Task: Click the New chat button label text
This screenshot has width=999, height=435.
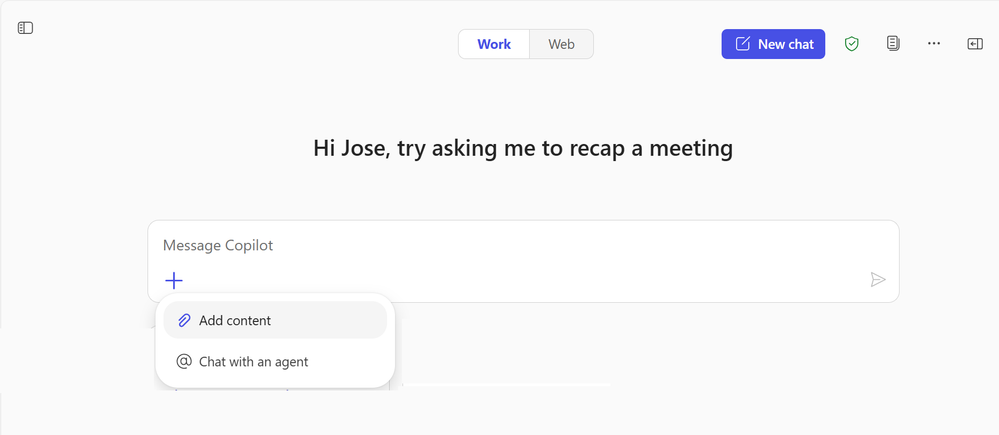Action: point(786,44)
